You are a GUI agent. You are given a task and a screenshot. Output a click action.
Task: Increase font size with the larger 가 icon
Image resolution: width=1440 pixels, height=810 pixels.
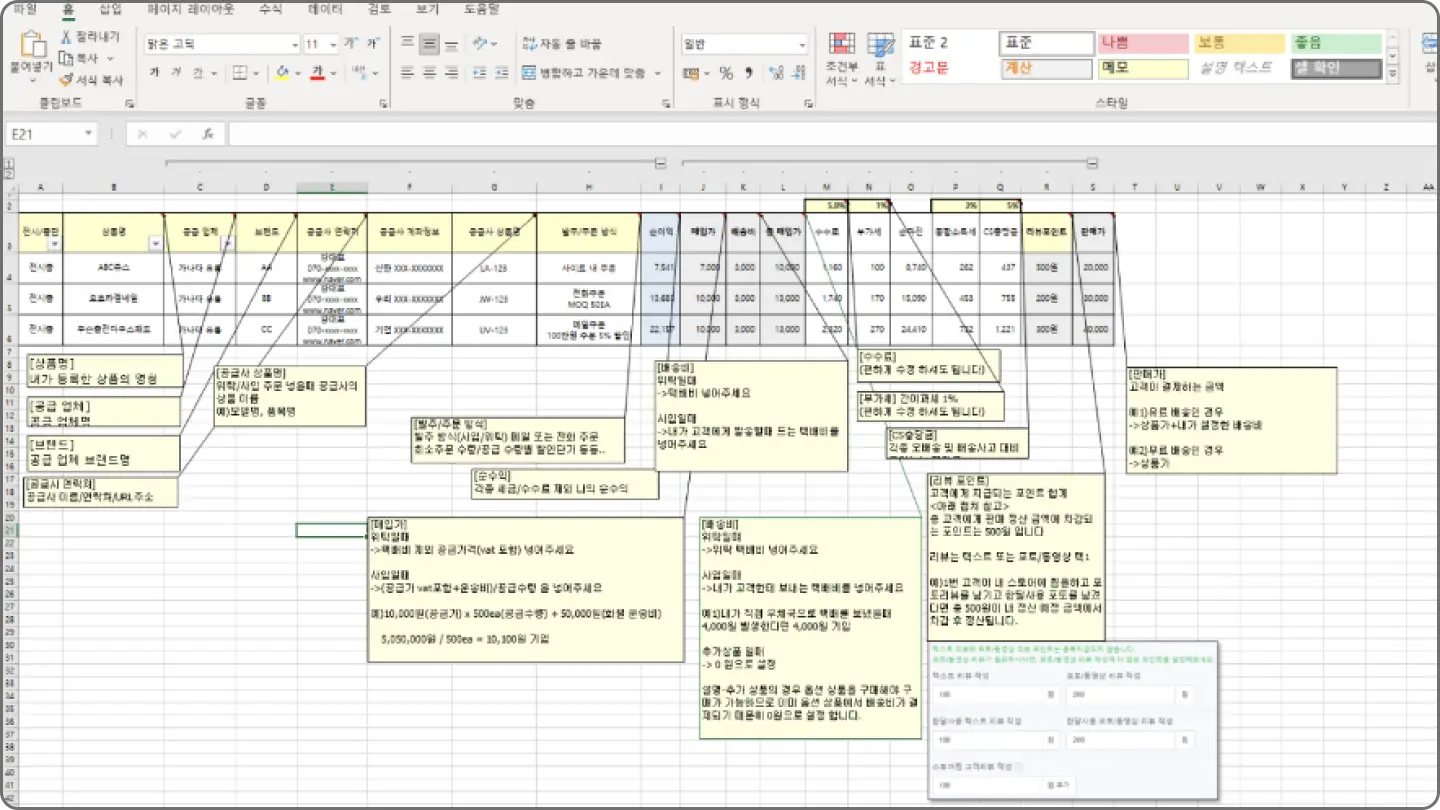coord(350,44)
